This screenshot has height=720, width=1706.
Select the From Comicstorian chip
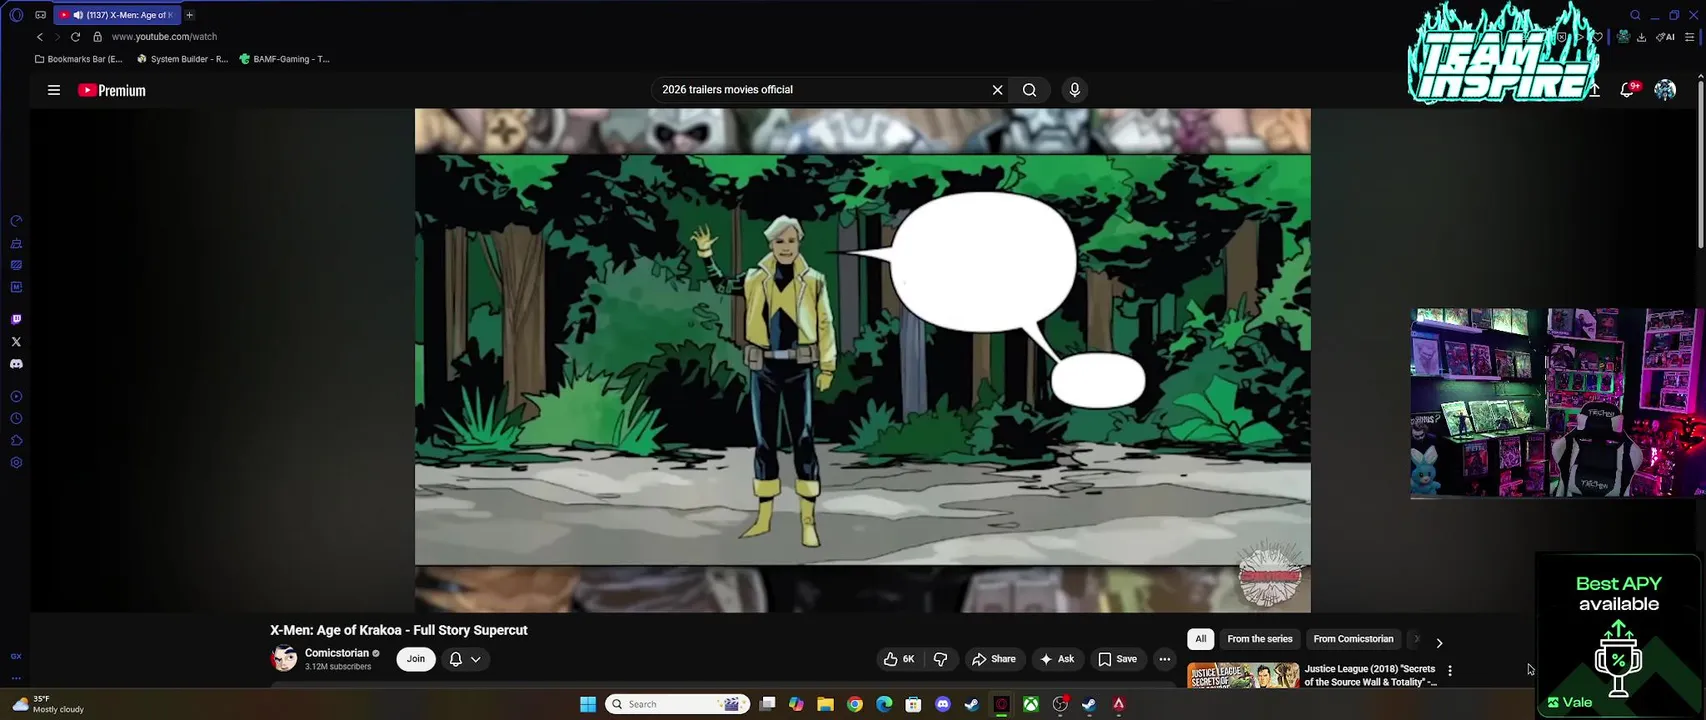pos(1353,639)
